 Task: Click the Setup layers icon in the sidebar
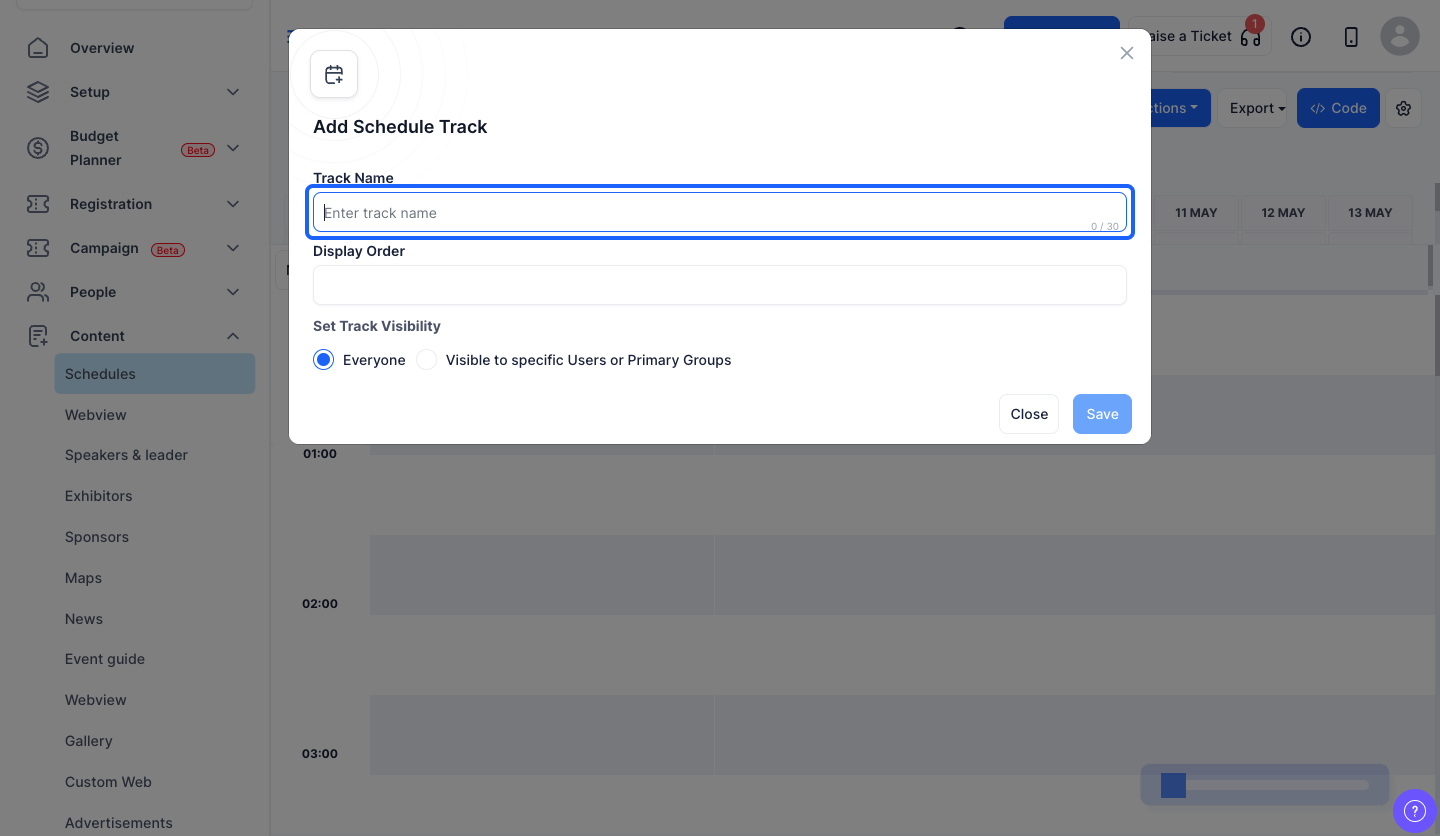point(38,92)
